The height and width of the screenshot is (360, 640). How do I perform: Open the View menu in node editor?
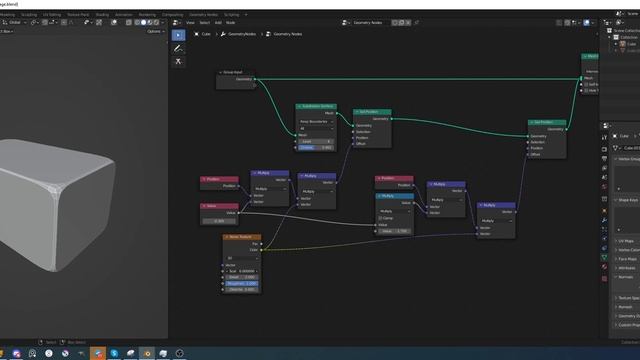190,22
